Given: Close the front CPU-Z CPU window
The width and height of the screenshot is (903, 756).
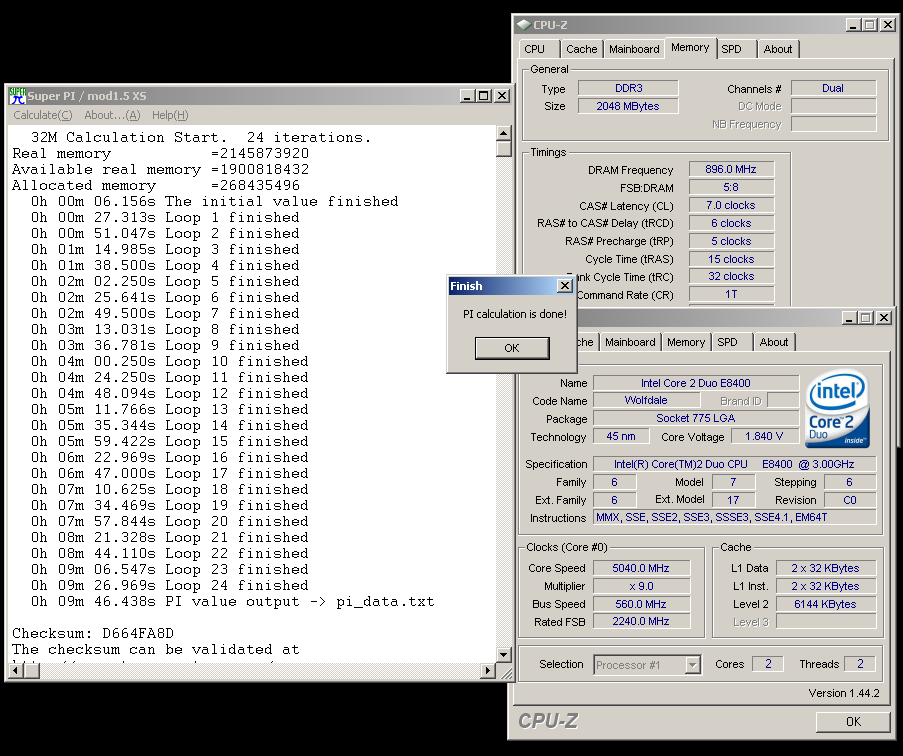Looking at the screenshot, I should (x=884, y=317).
